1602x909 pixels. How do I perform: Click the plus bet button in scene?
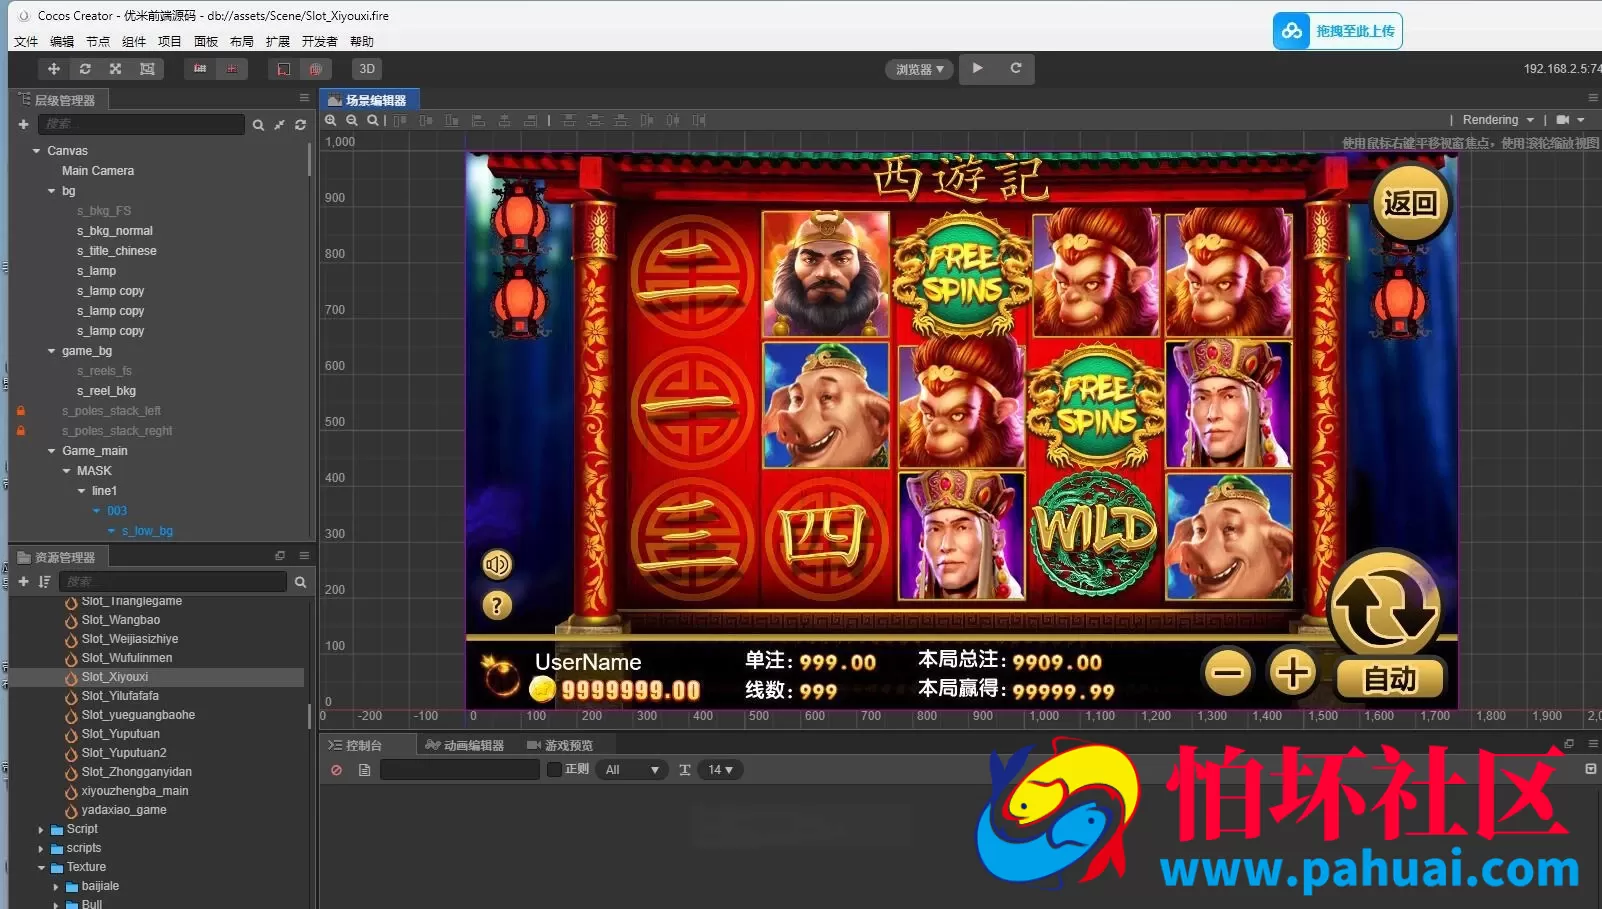pyautogui.click(x=1292, y=673)
